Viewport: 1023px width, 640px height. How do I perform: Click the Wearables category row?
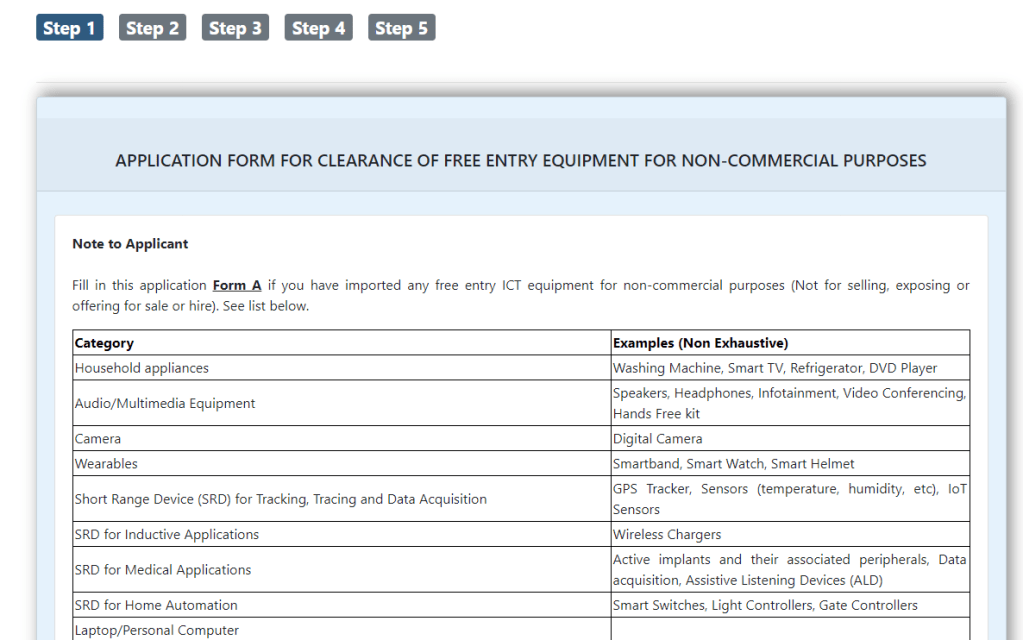coord(106,464)
